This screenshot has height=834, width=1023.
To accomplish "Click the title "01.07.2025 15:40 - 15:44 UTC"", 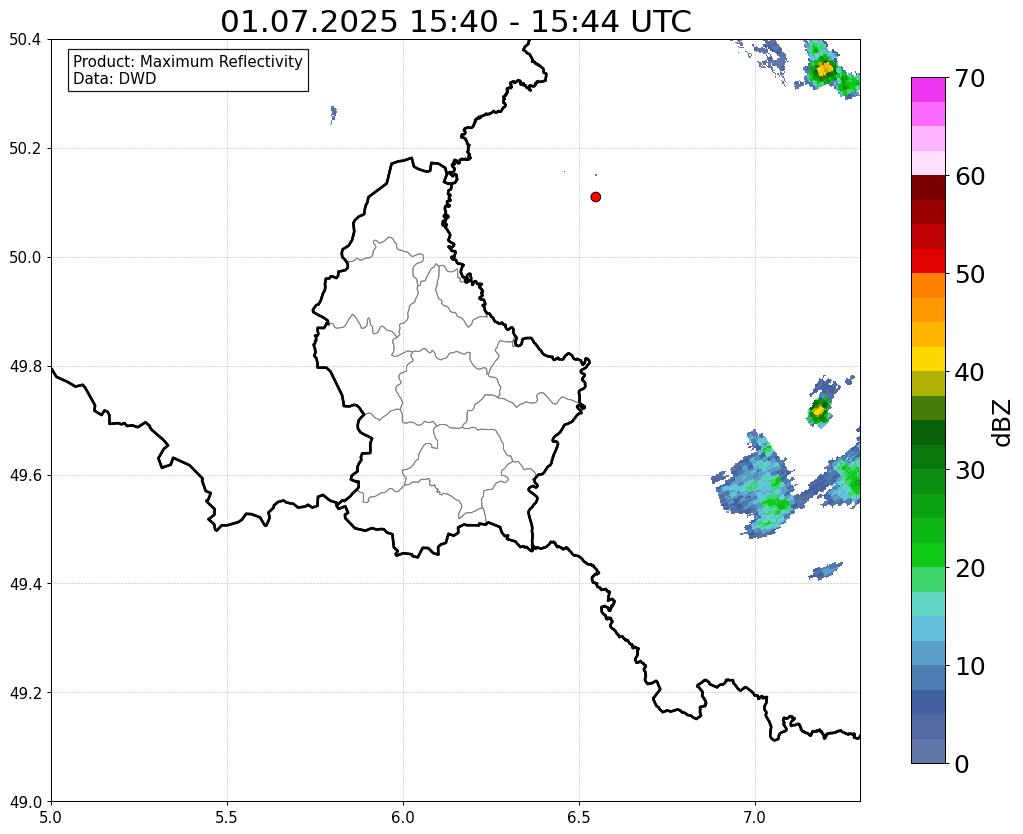I will pyautogui.click(x=455, y=22).
